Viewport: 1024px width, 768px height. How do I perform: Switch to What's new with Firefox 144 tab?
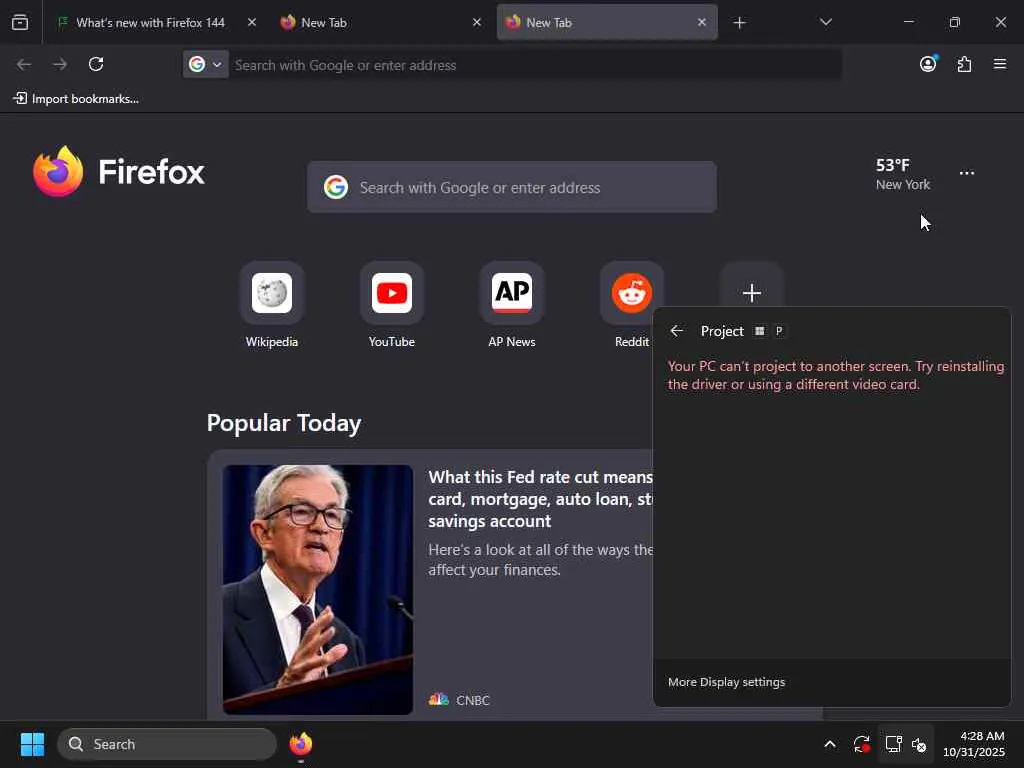[150, 22]
